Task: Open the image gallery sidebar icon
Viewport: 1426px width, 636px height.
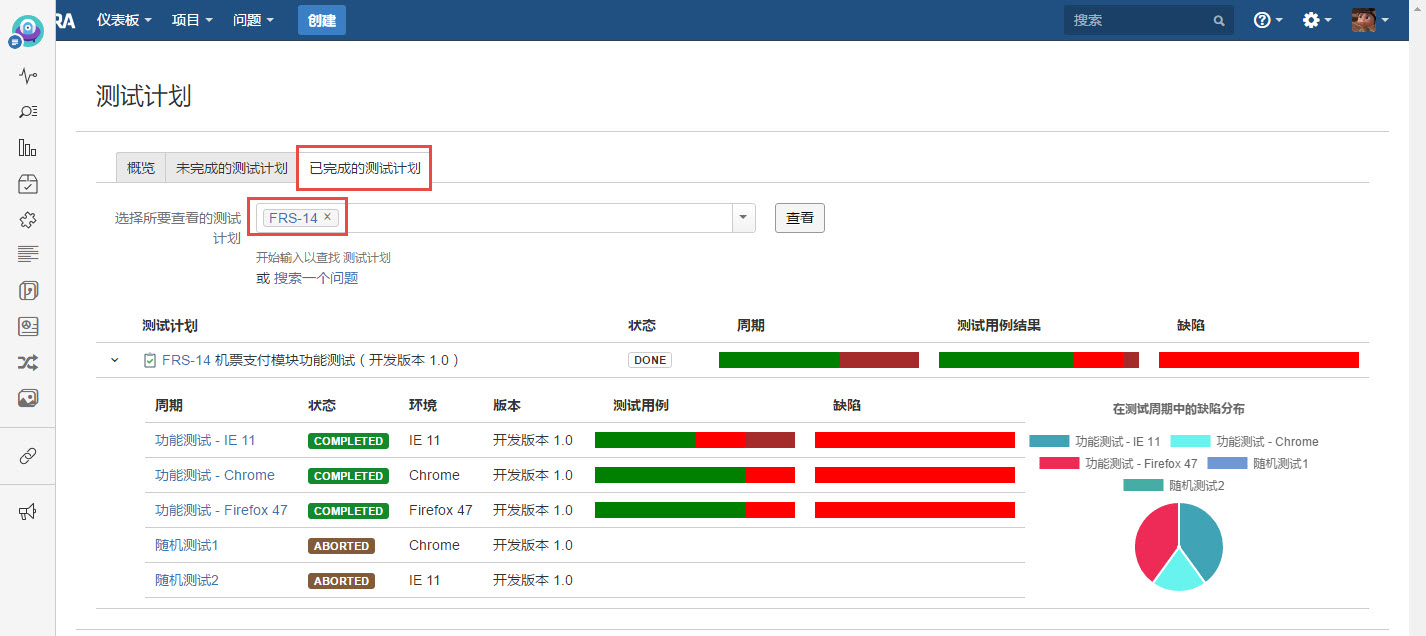Action: pyautogui.click(x=28, y=398)
